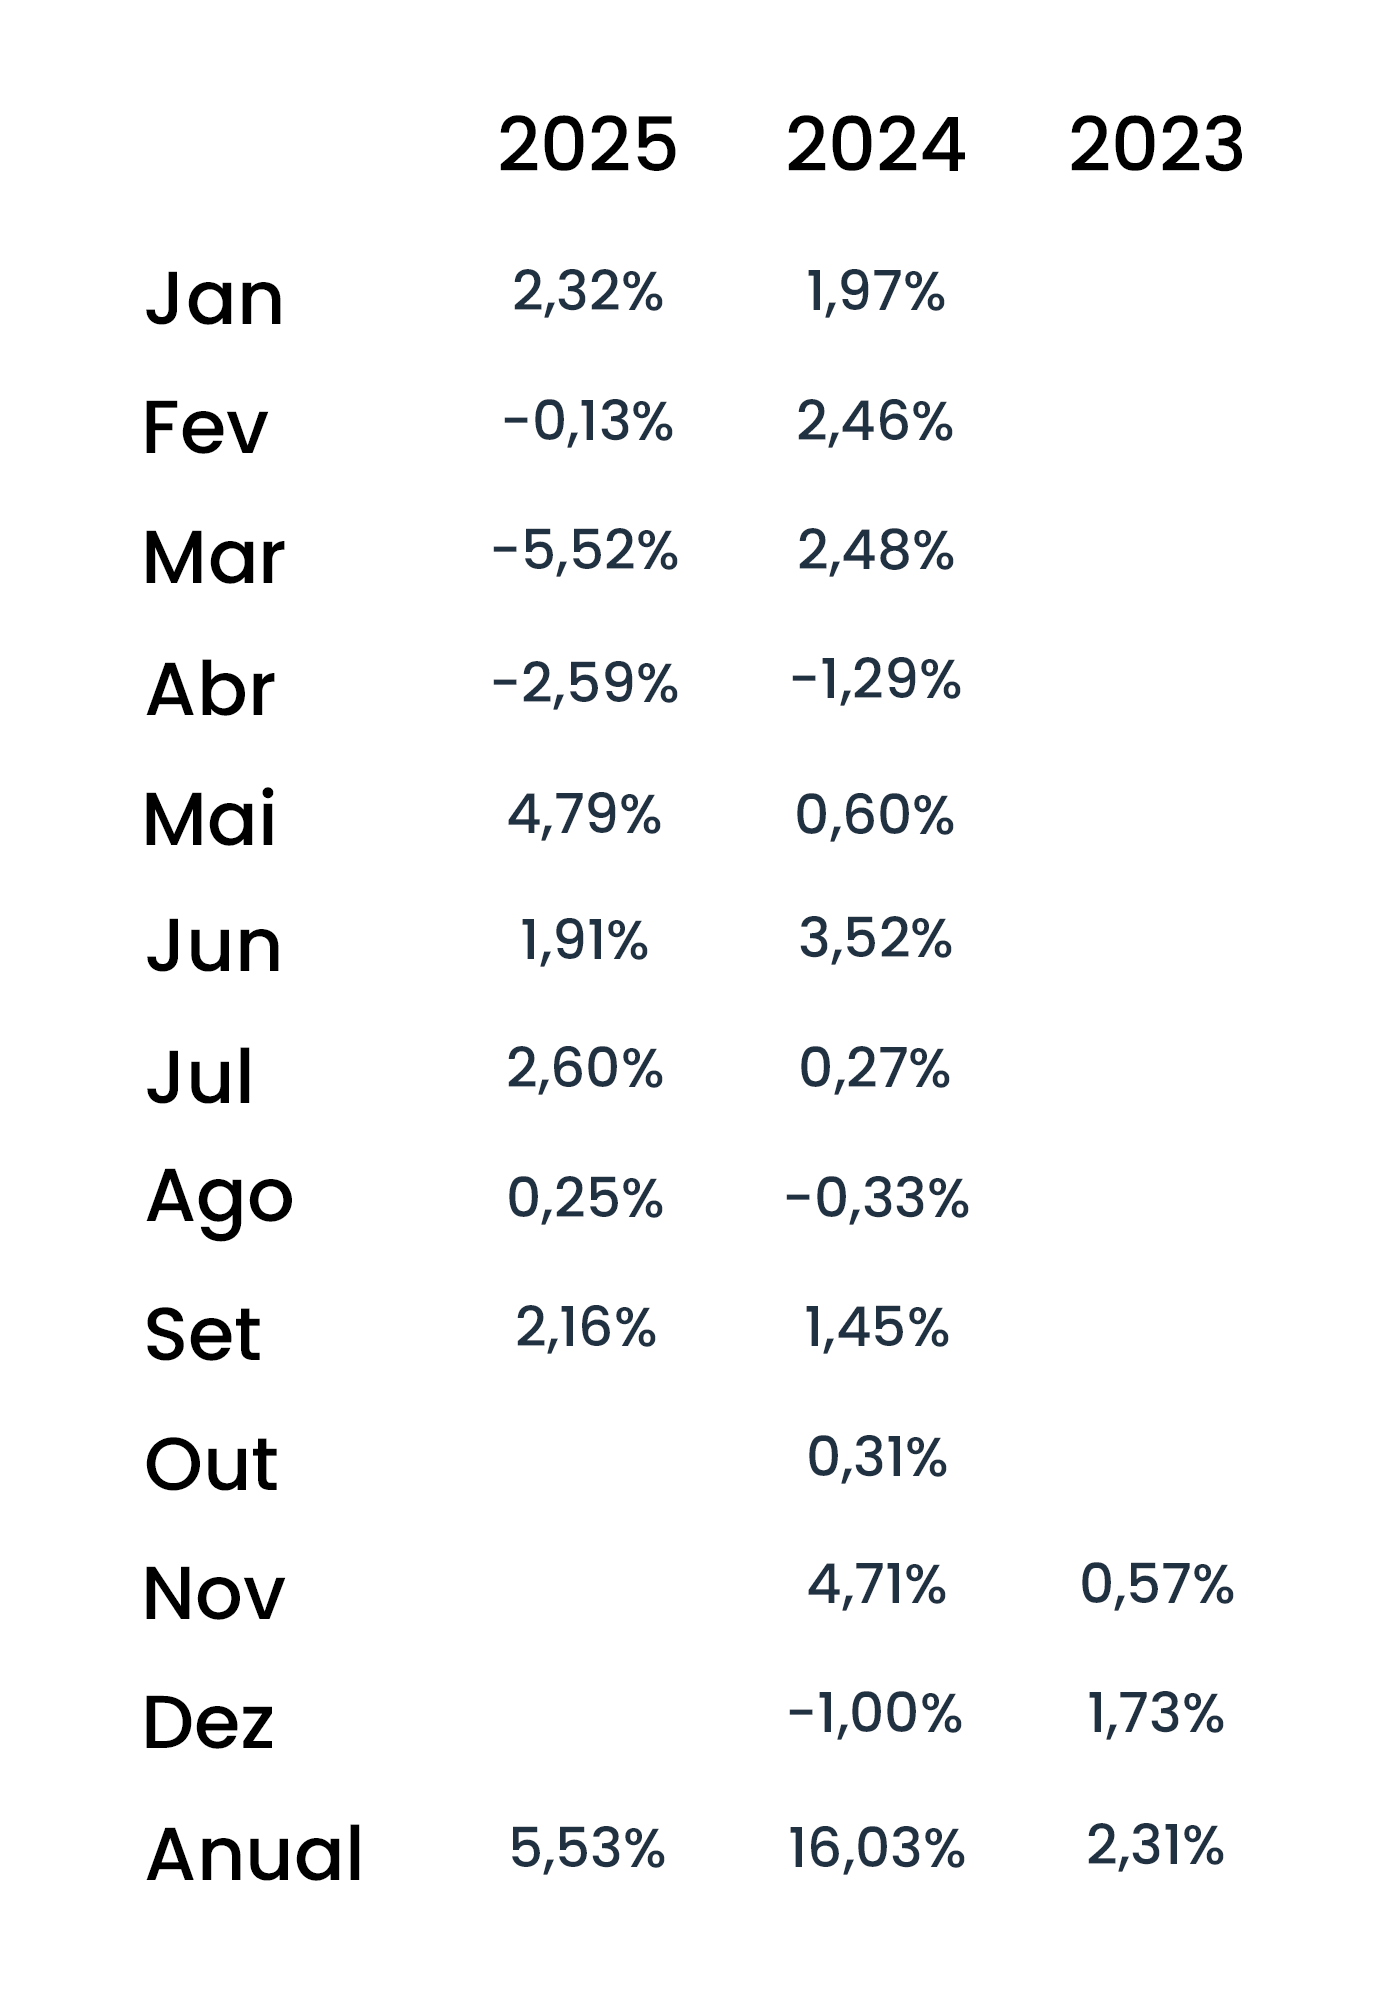The height and width of the screenshot is (1995, 1389).
Task: Select the 16,03% annual value for 2024
Action: click(876, 1847)
